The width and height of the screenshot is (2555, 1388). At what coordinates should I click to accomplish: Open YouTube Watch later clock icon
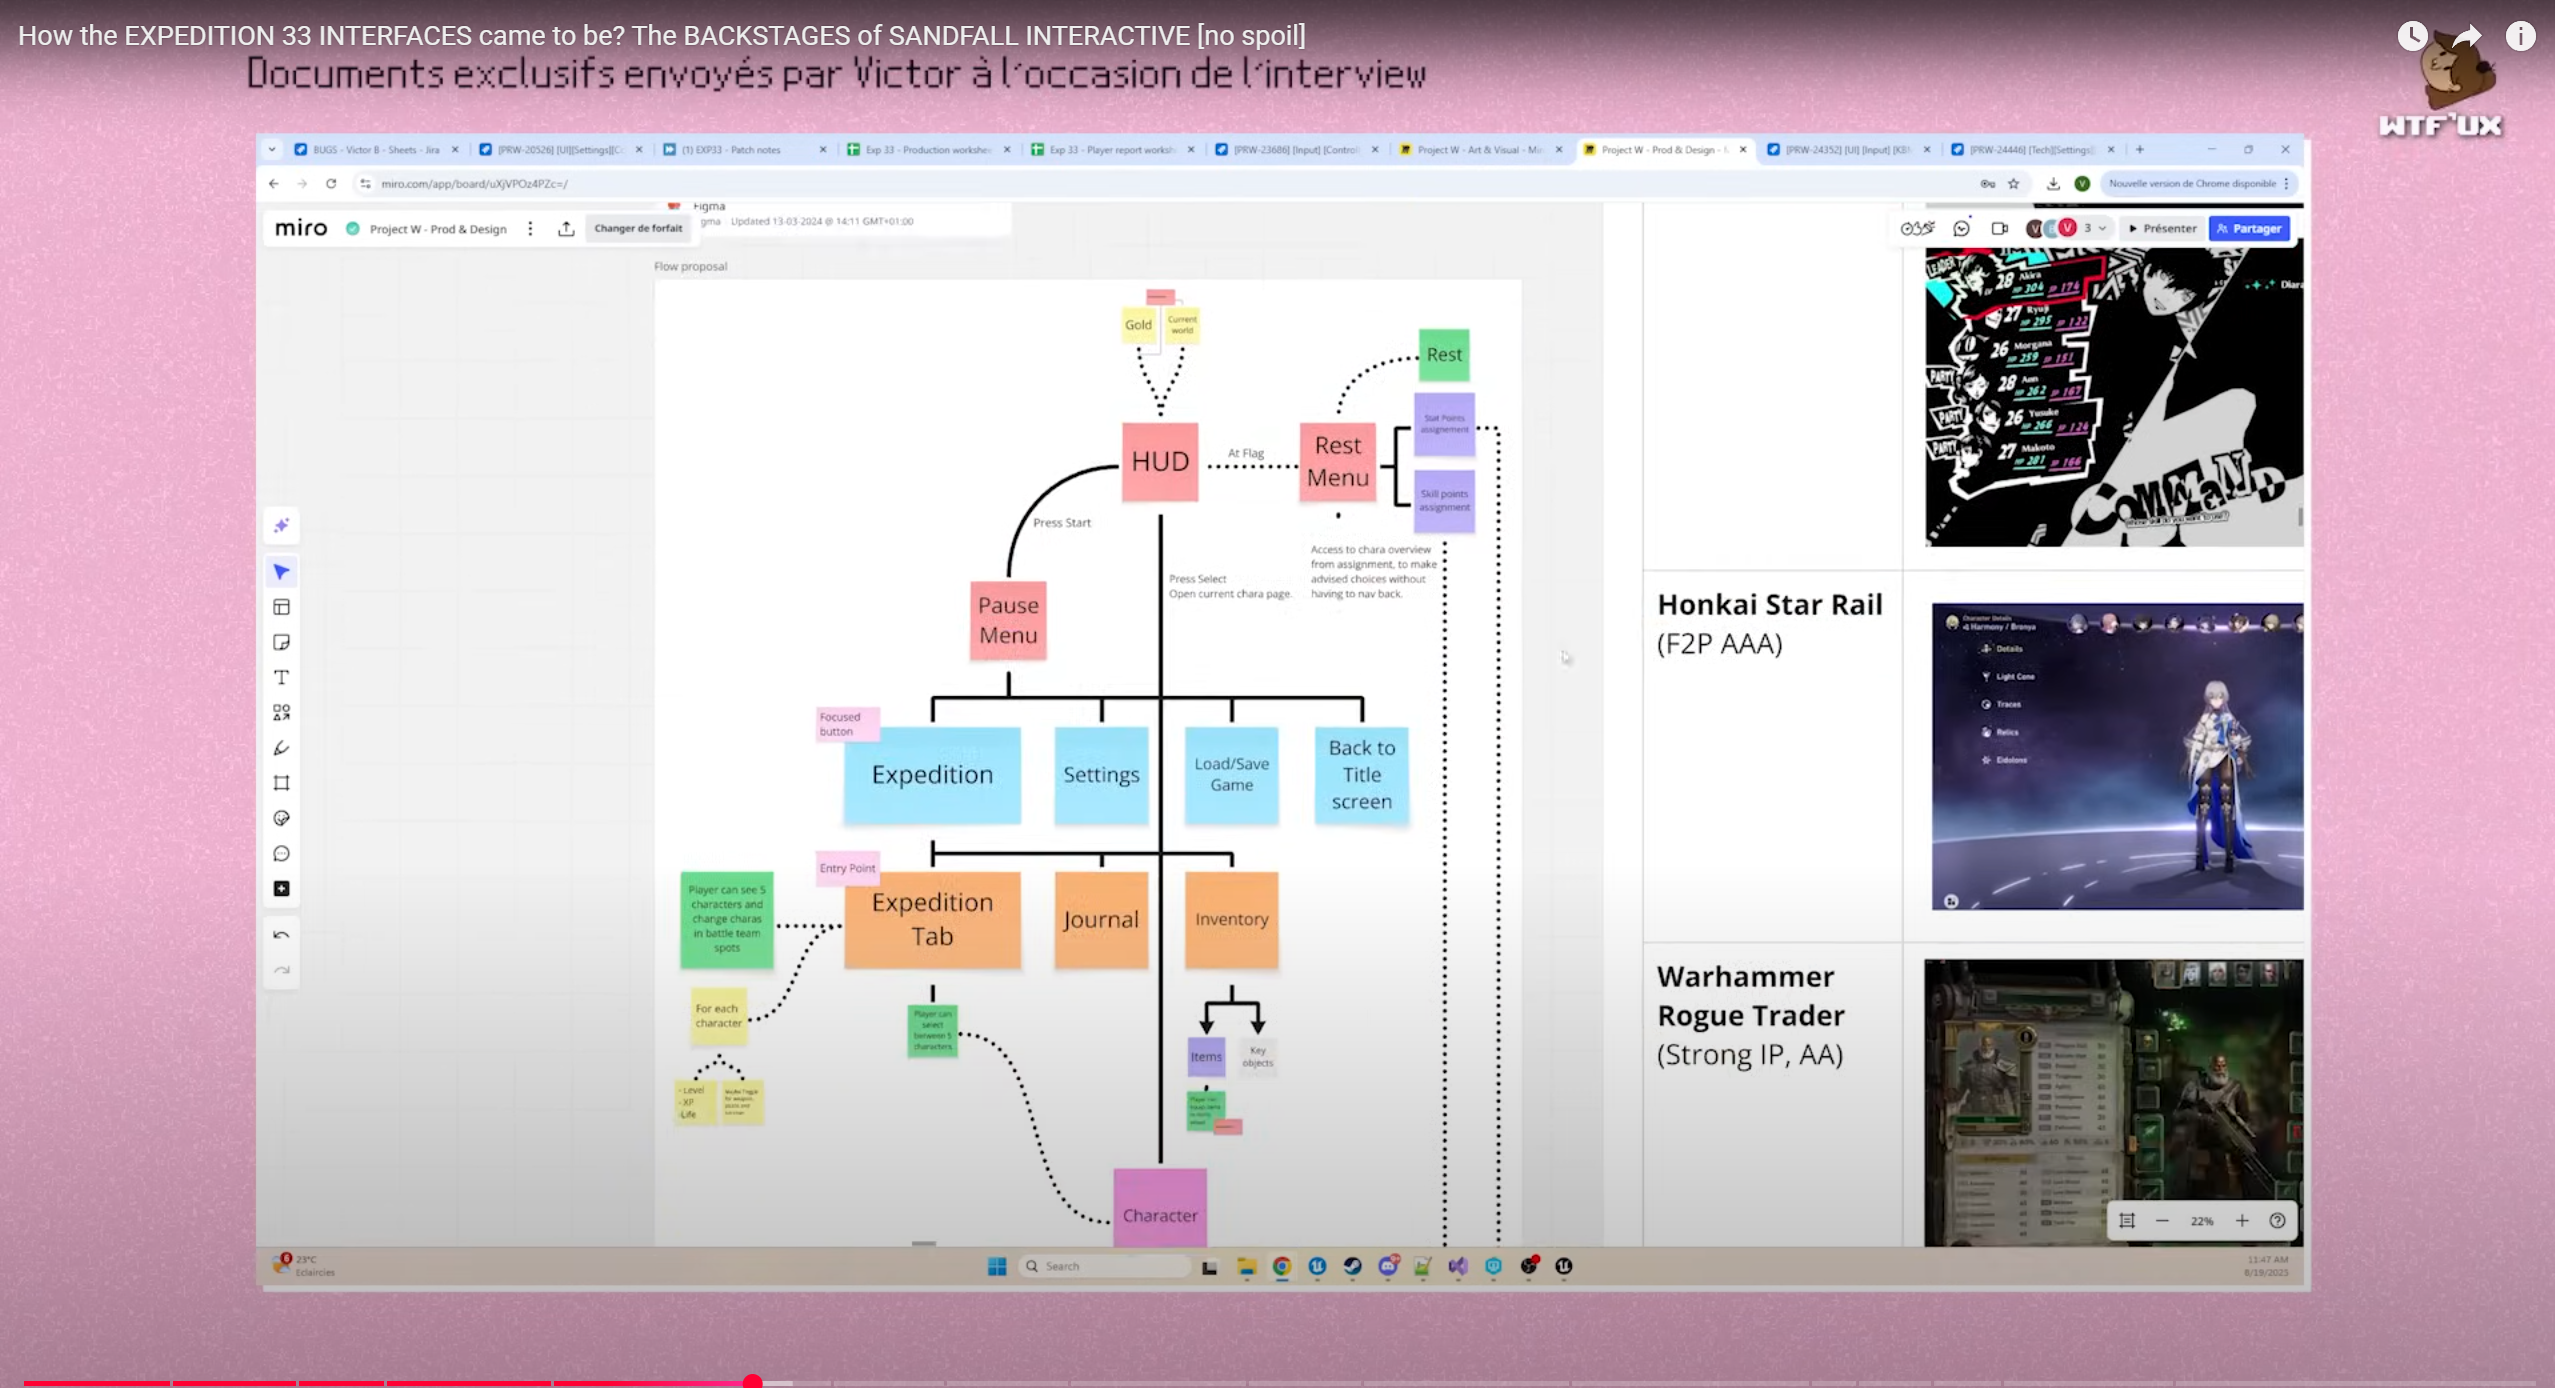click(x=2412, y=36)
